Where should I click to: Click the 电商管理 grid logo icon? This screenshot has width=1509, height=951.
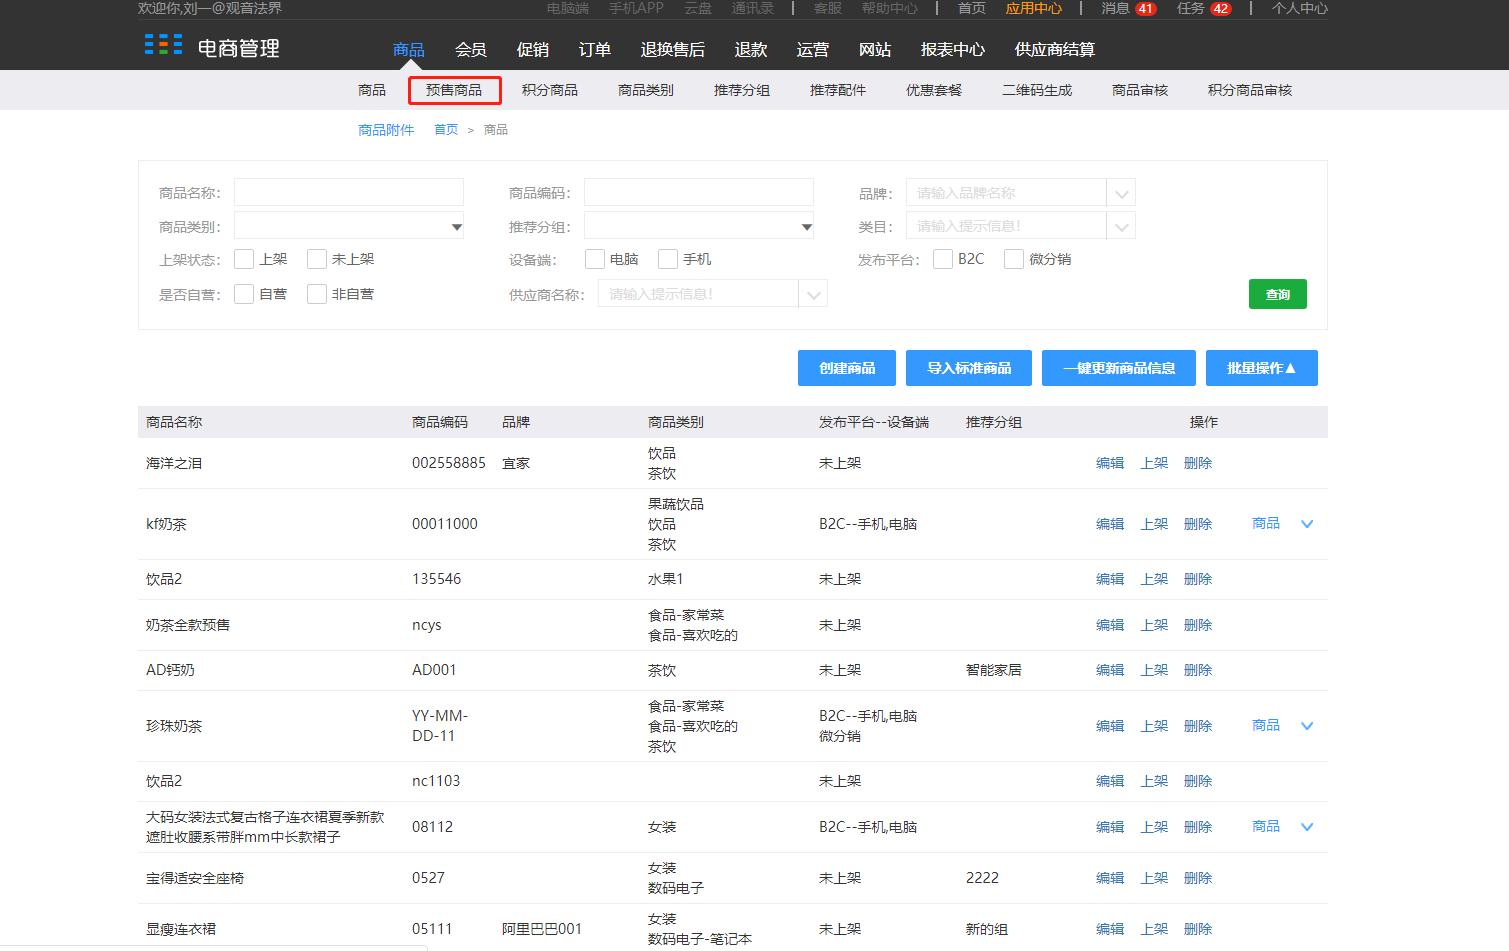pyautogui.click(x=163, y=44)
